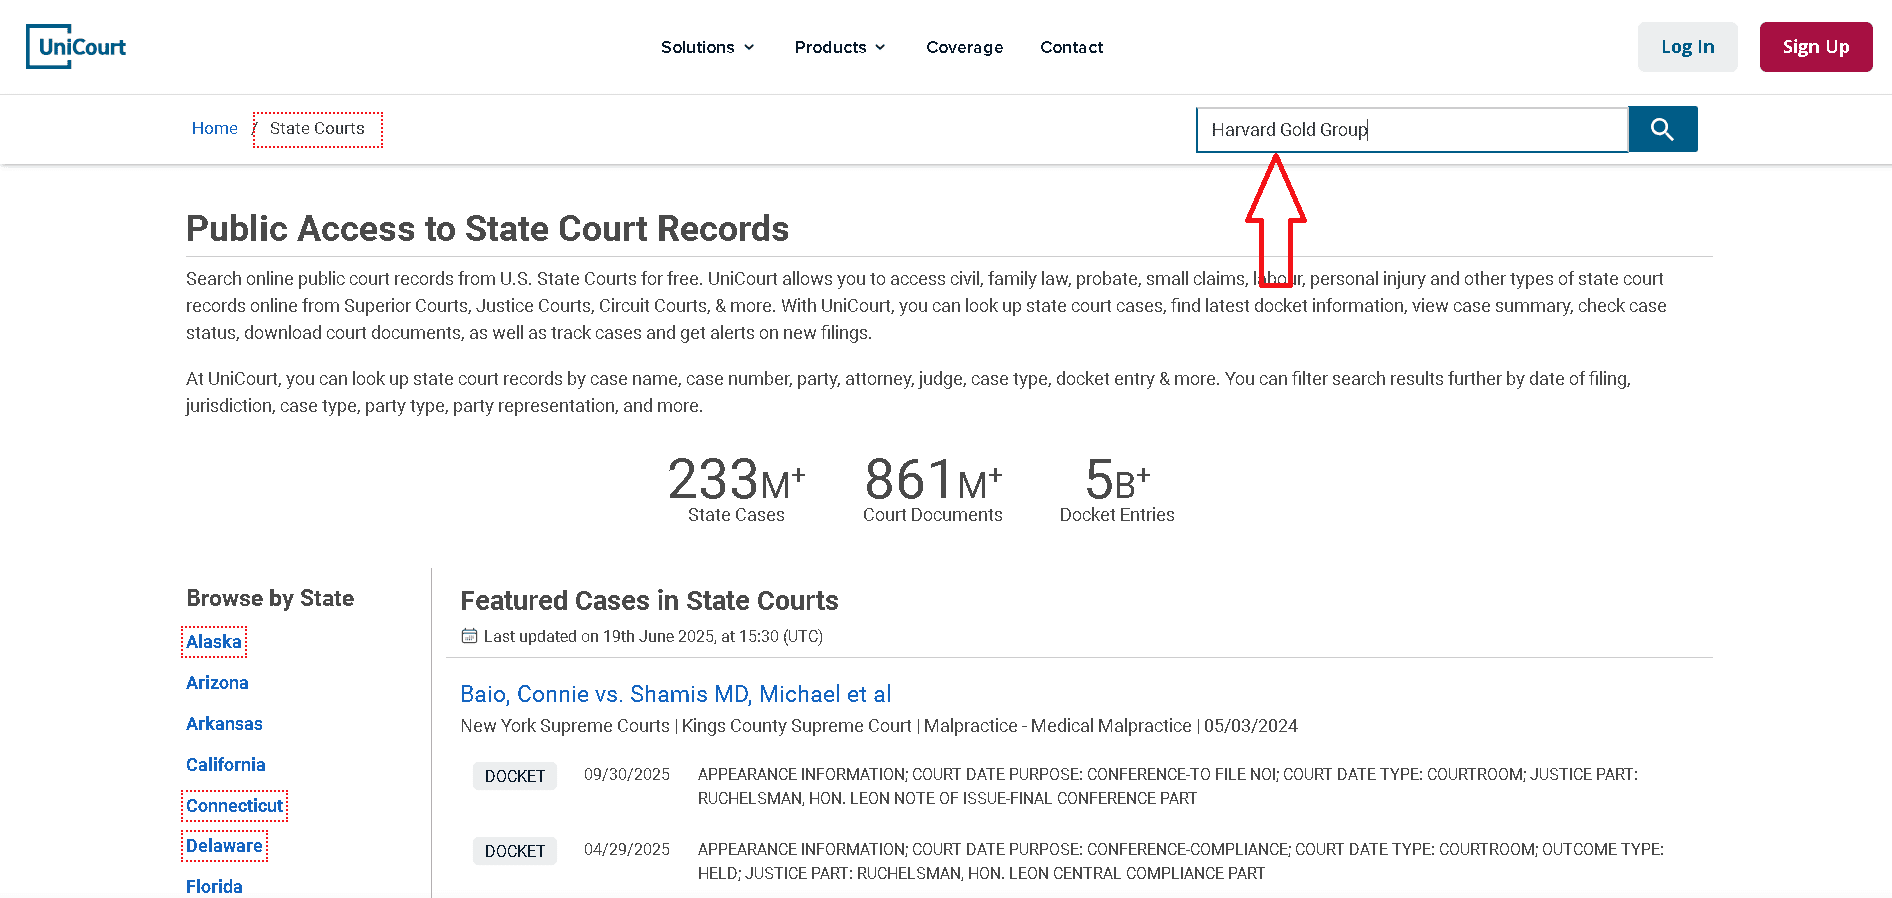Click the calendar icon beside Last updated
The width and height of the screenshot is (1892, 898).
coord(469,636)
